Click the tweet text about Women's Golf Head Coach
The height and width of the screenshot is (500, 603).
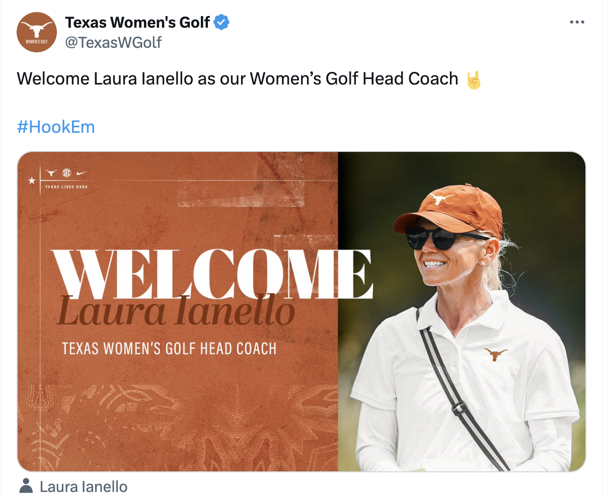point(237,79)
